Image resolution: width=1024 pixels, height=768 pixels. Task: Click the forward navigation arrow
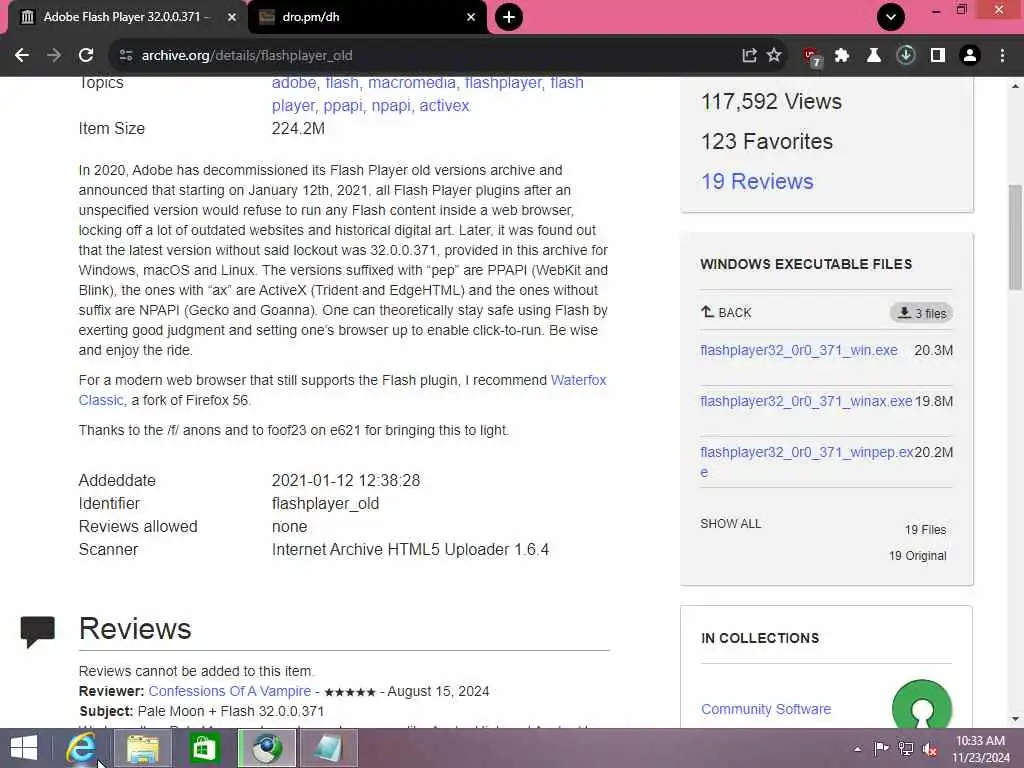(54, 56)
